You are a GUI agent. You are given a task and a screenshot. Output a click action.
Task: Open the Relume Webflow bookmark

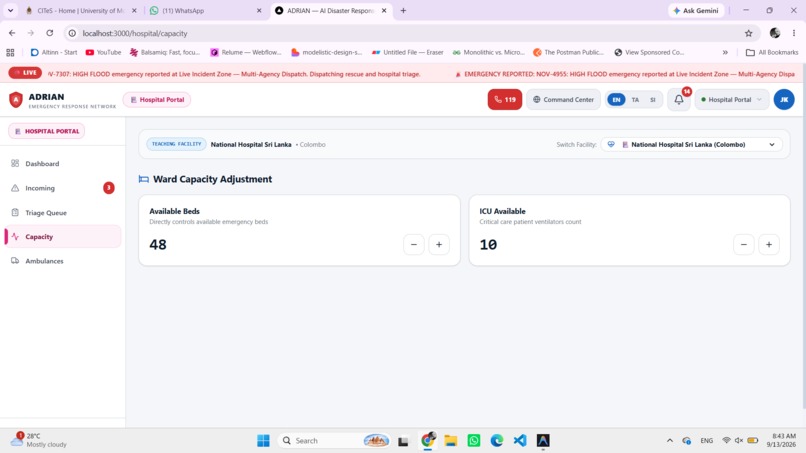point(246,52)
